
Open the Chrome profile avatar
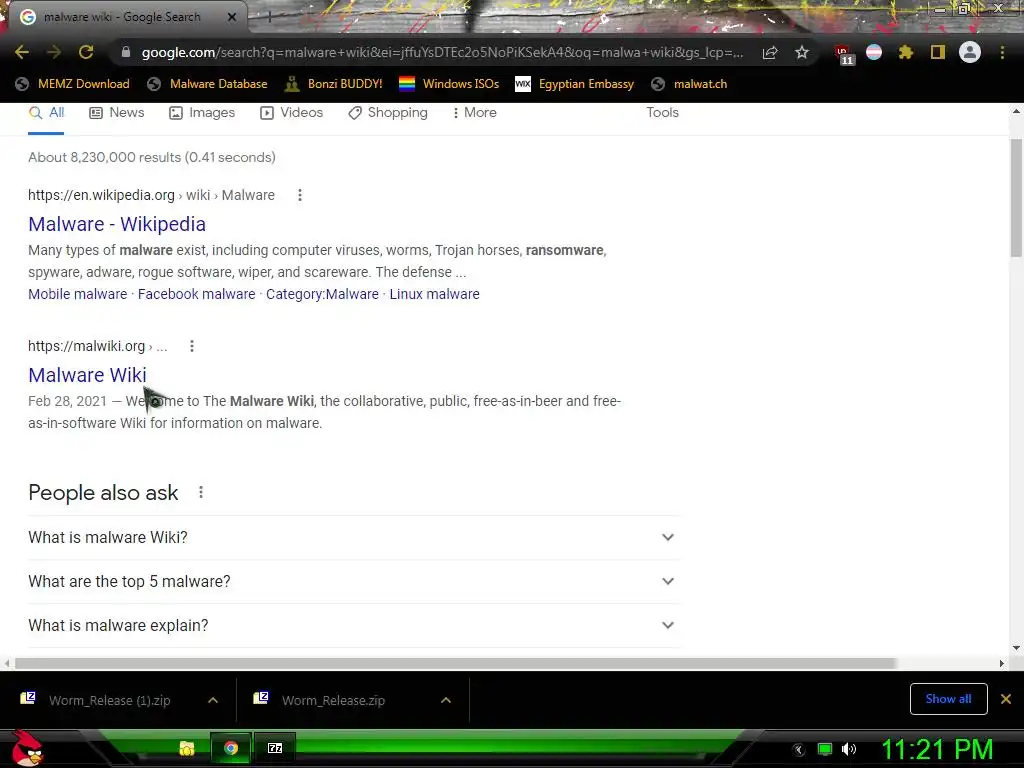tap(970, 52)
